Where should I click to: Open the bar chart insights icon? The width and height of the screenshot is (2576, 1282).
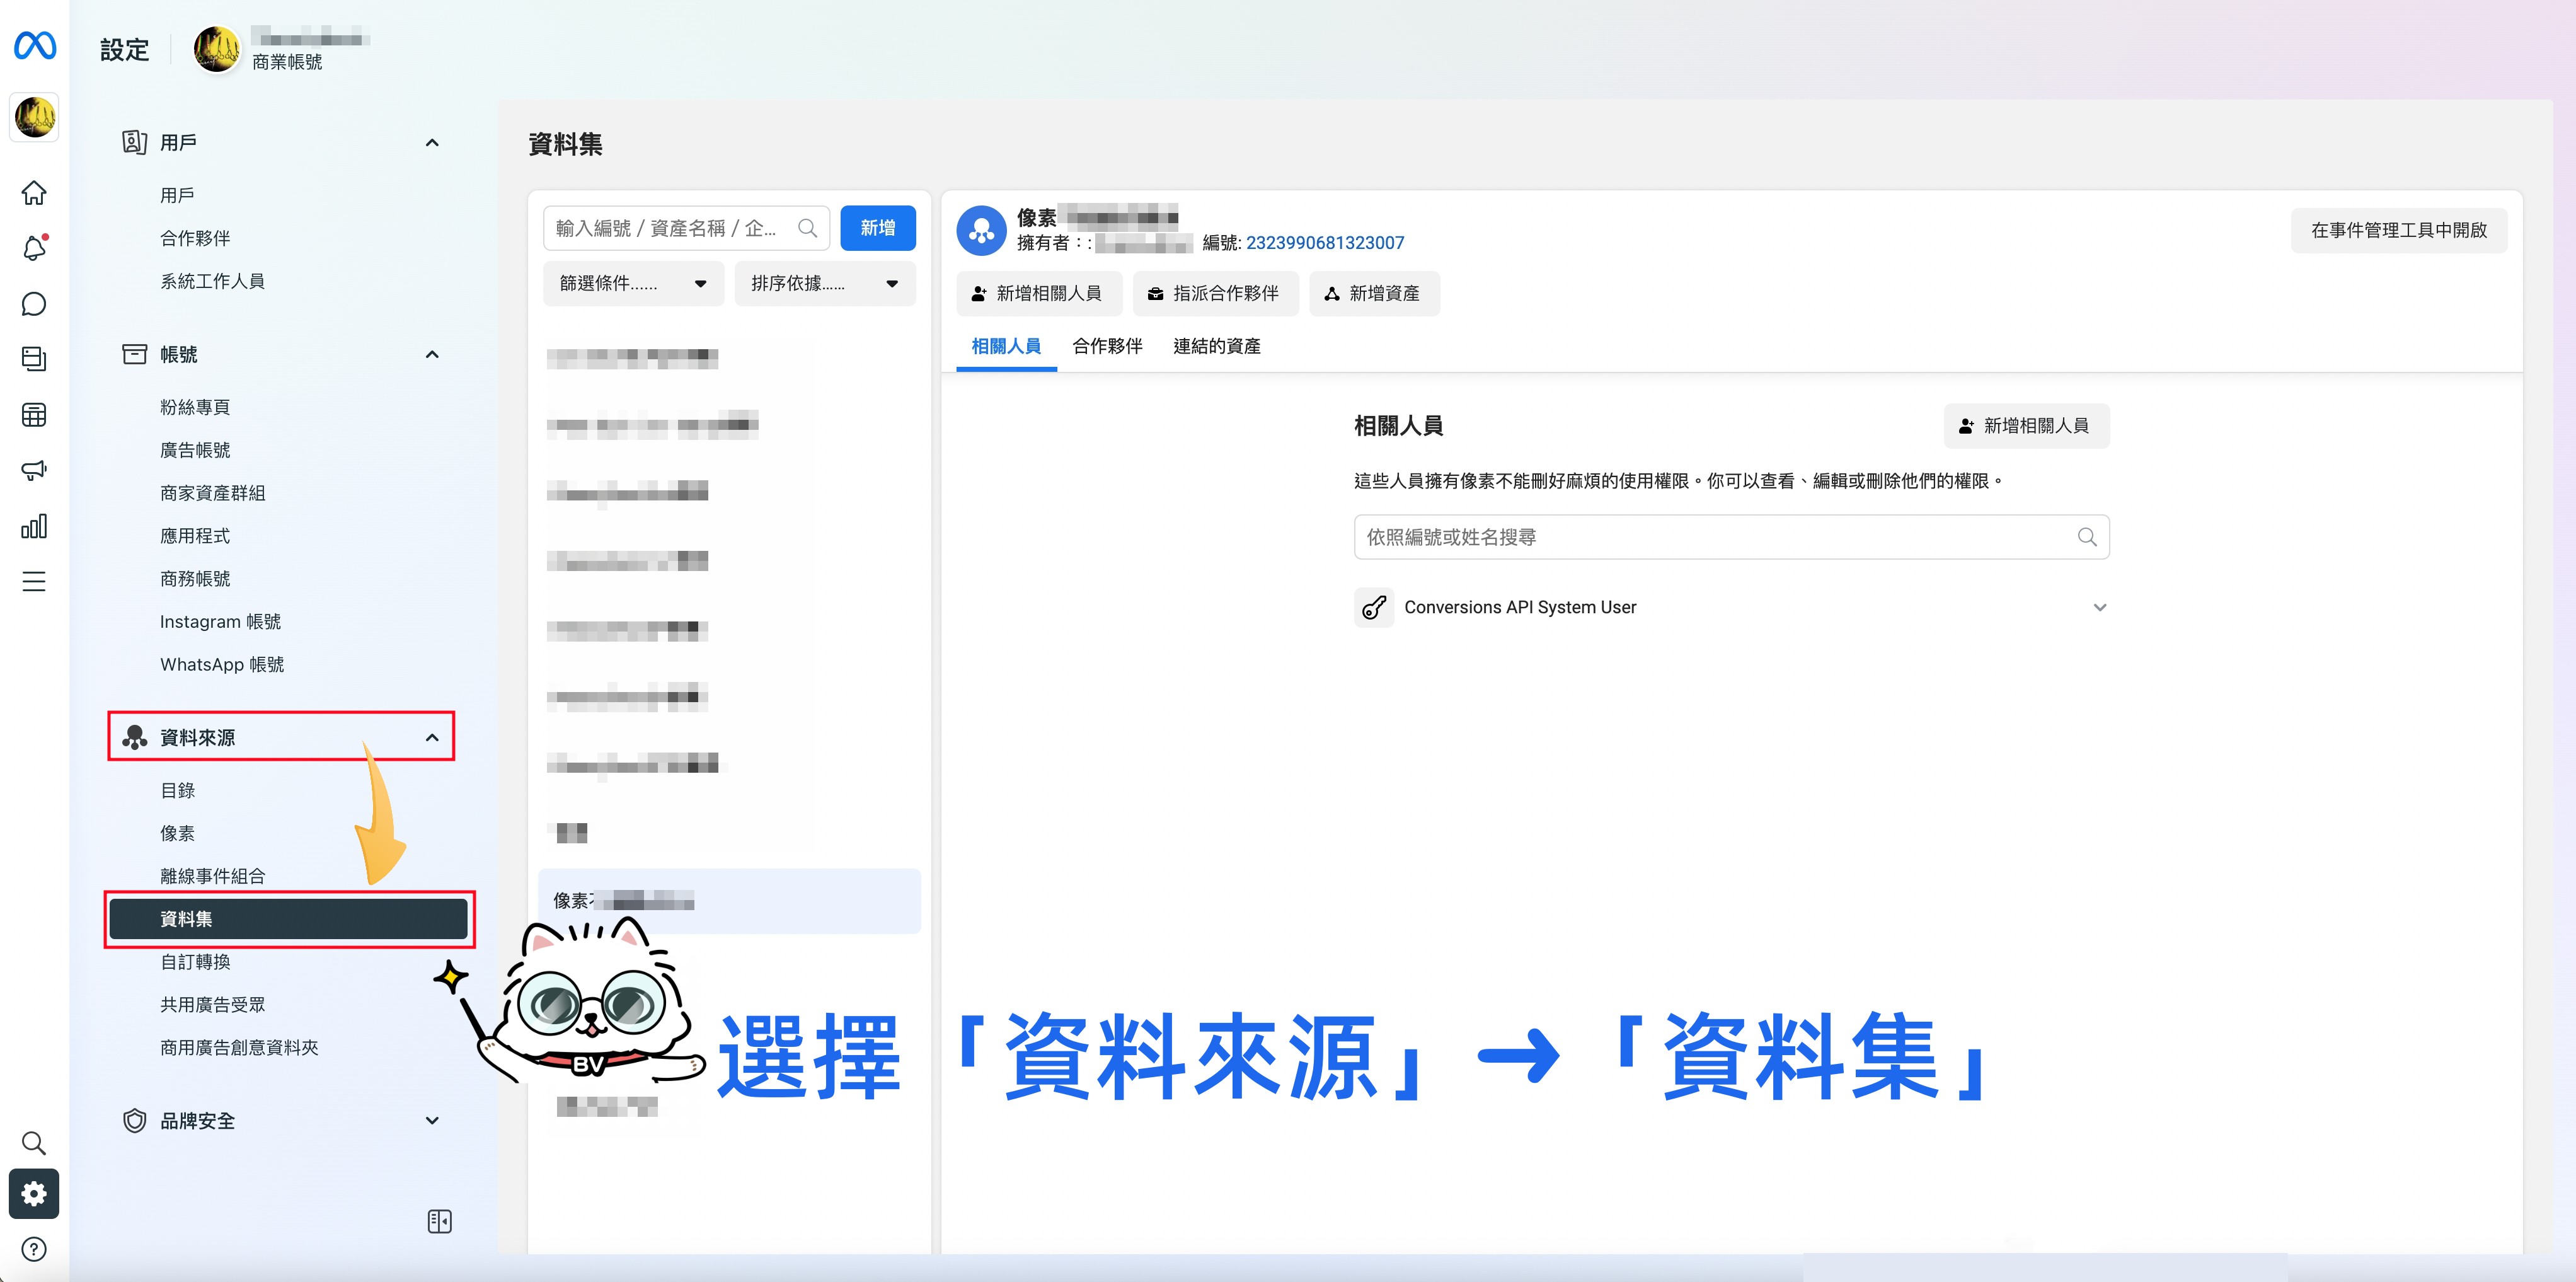coord(34,526)
